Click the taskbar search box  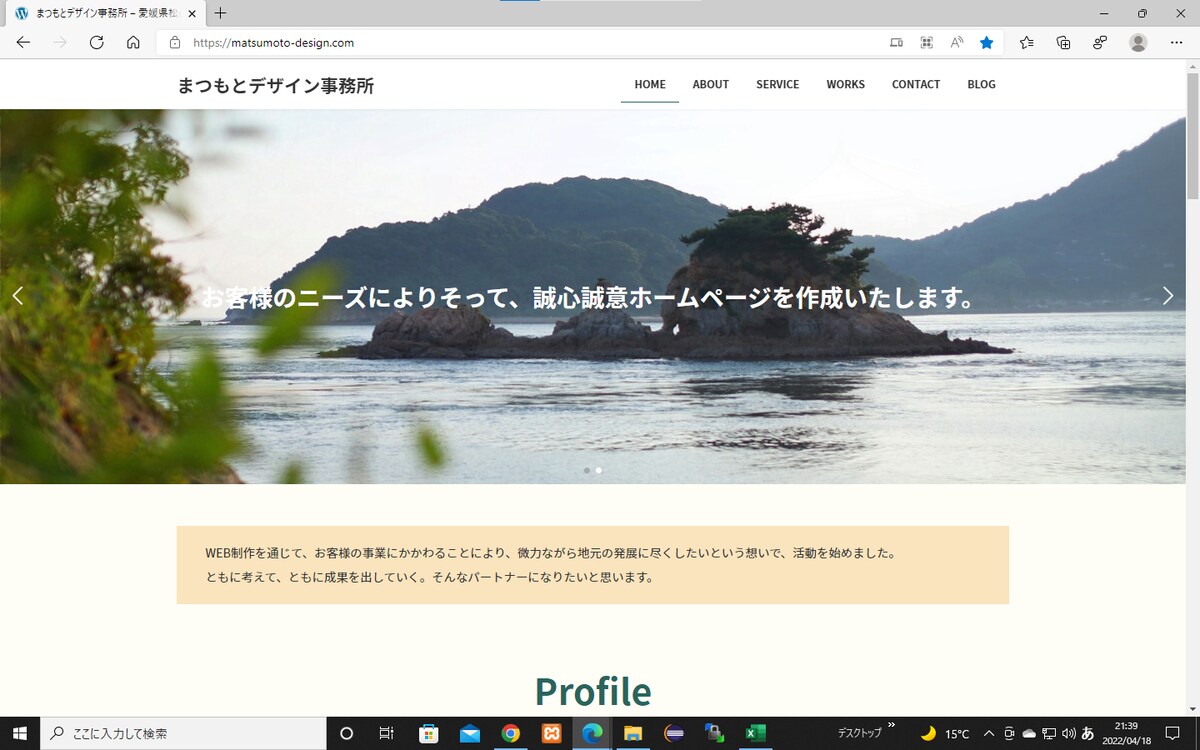[x=183, y=733]
